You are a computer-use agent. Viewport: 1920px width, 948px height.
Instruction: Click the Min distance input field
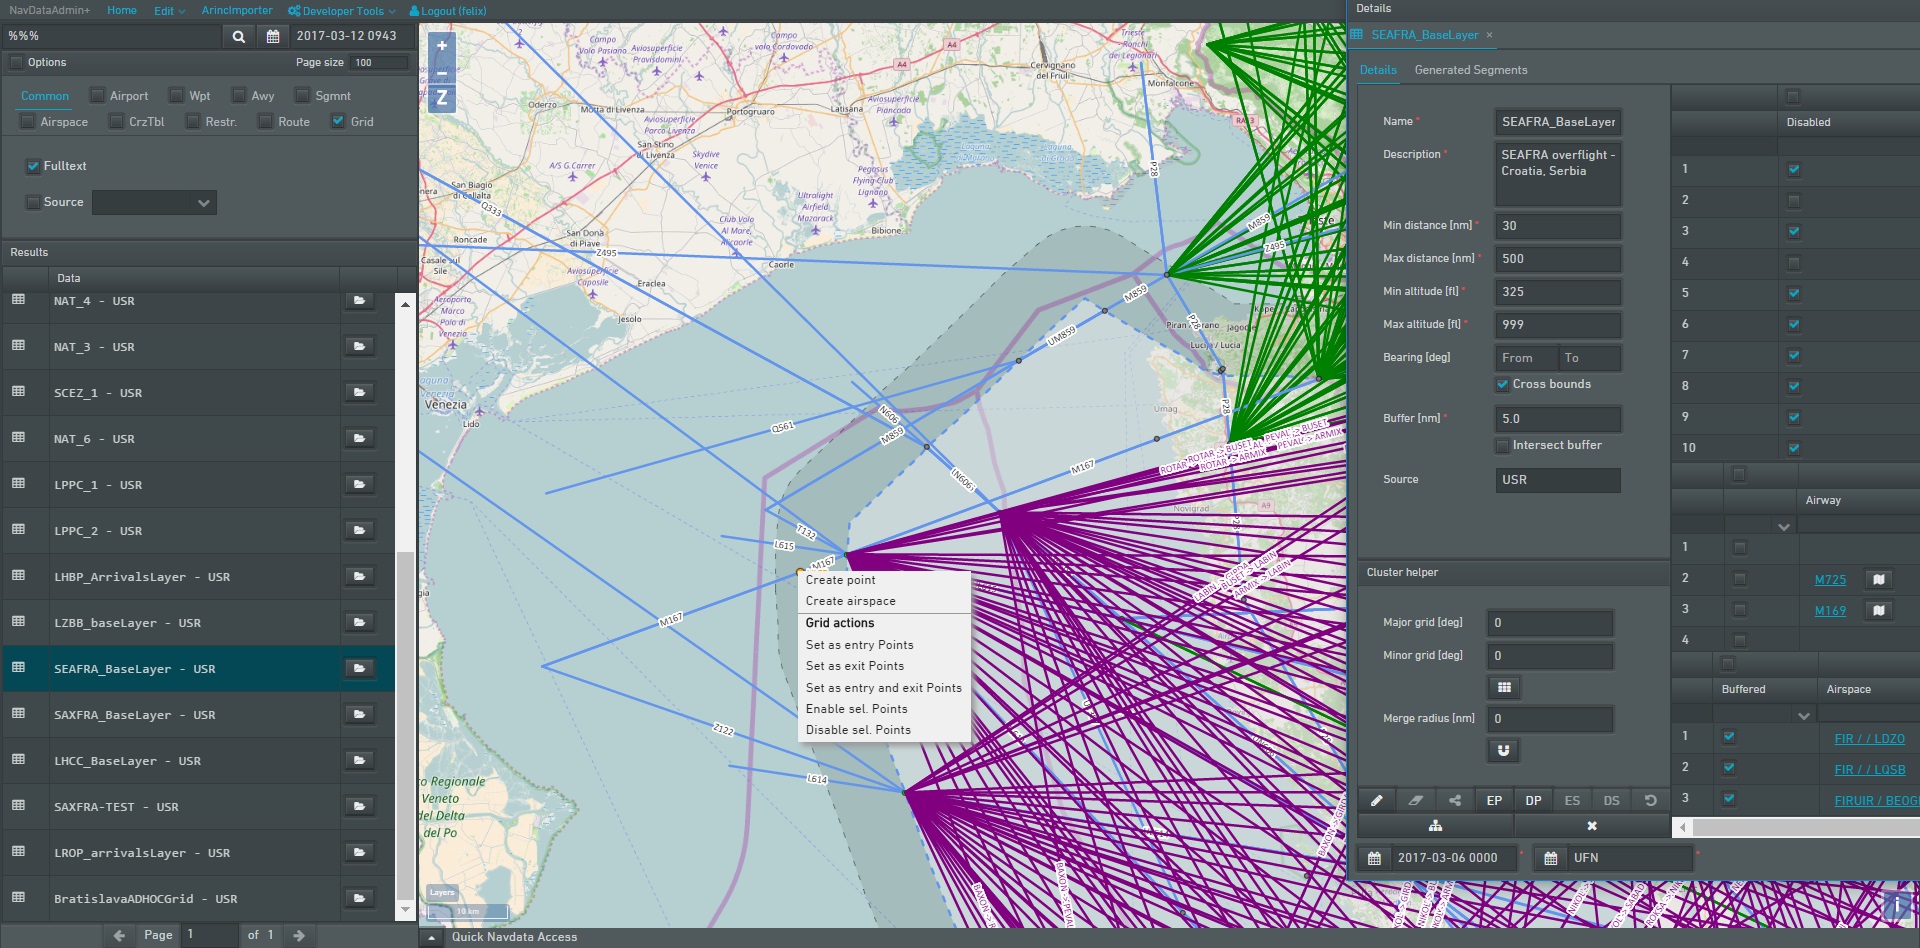[1557, 226]
